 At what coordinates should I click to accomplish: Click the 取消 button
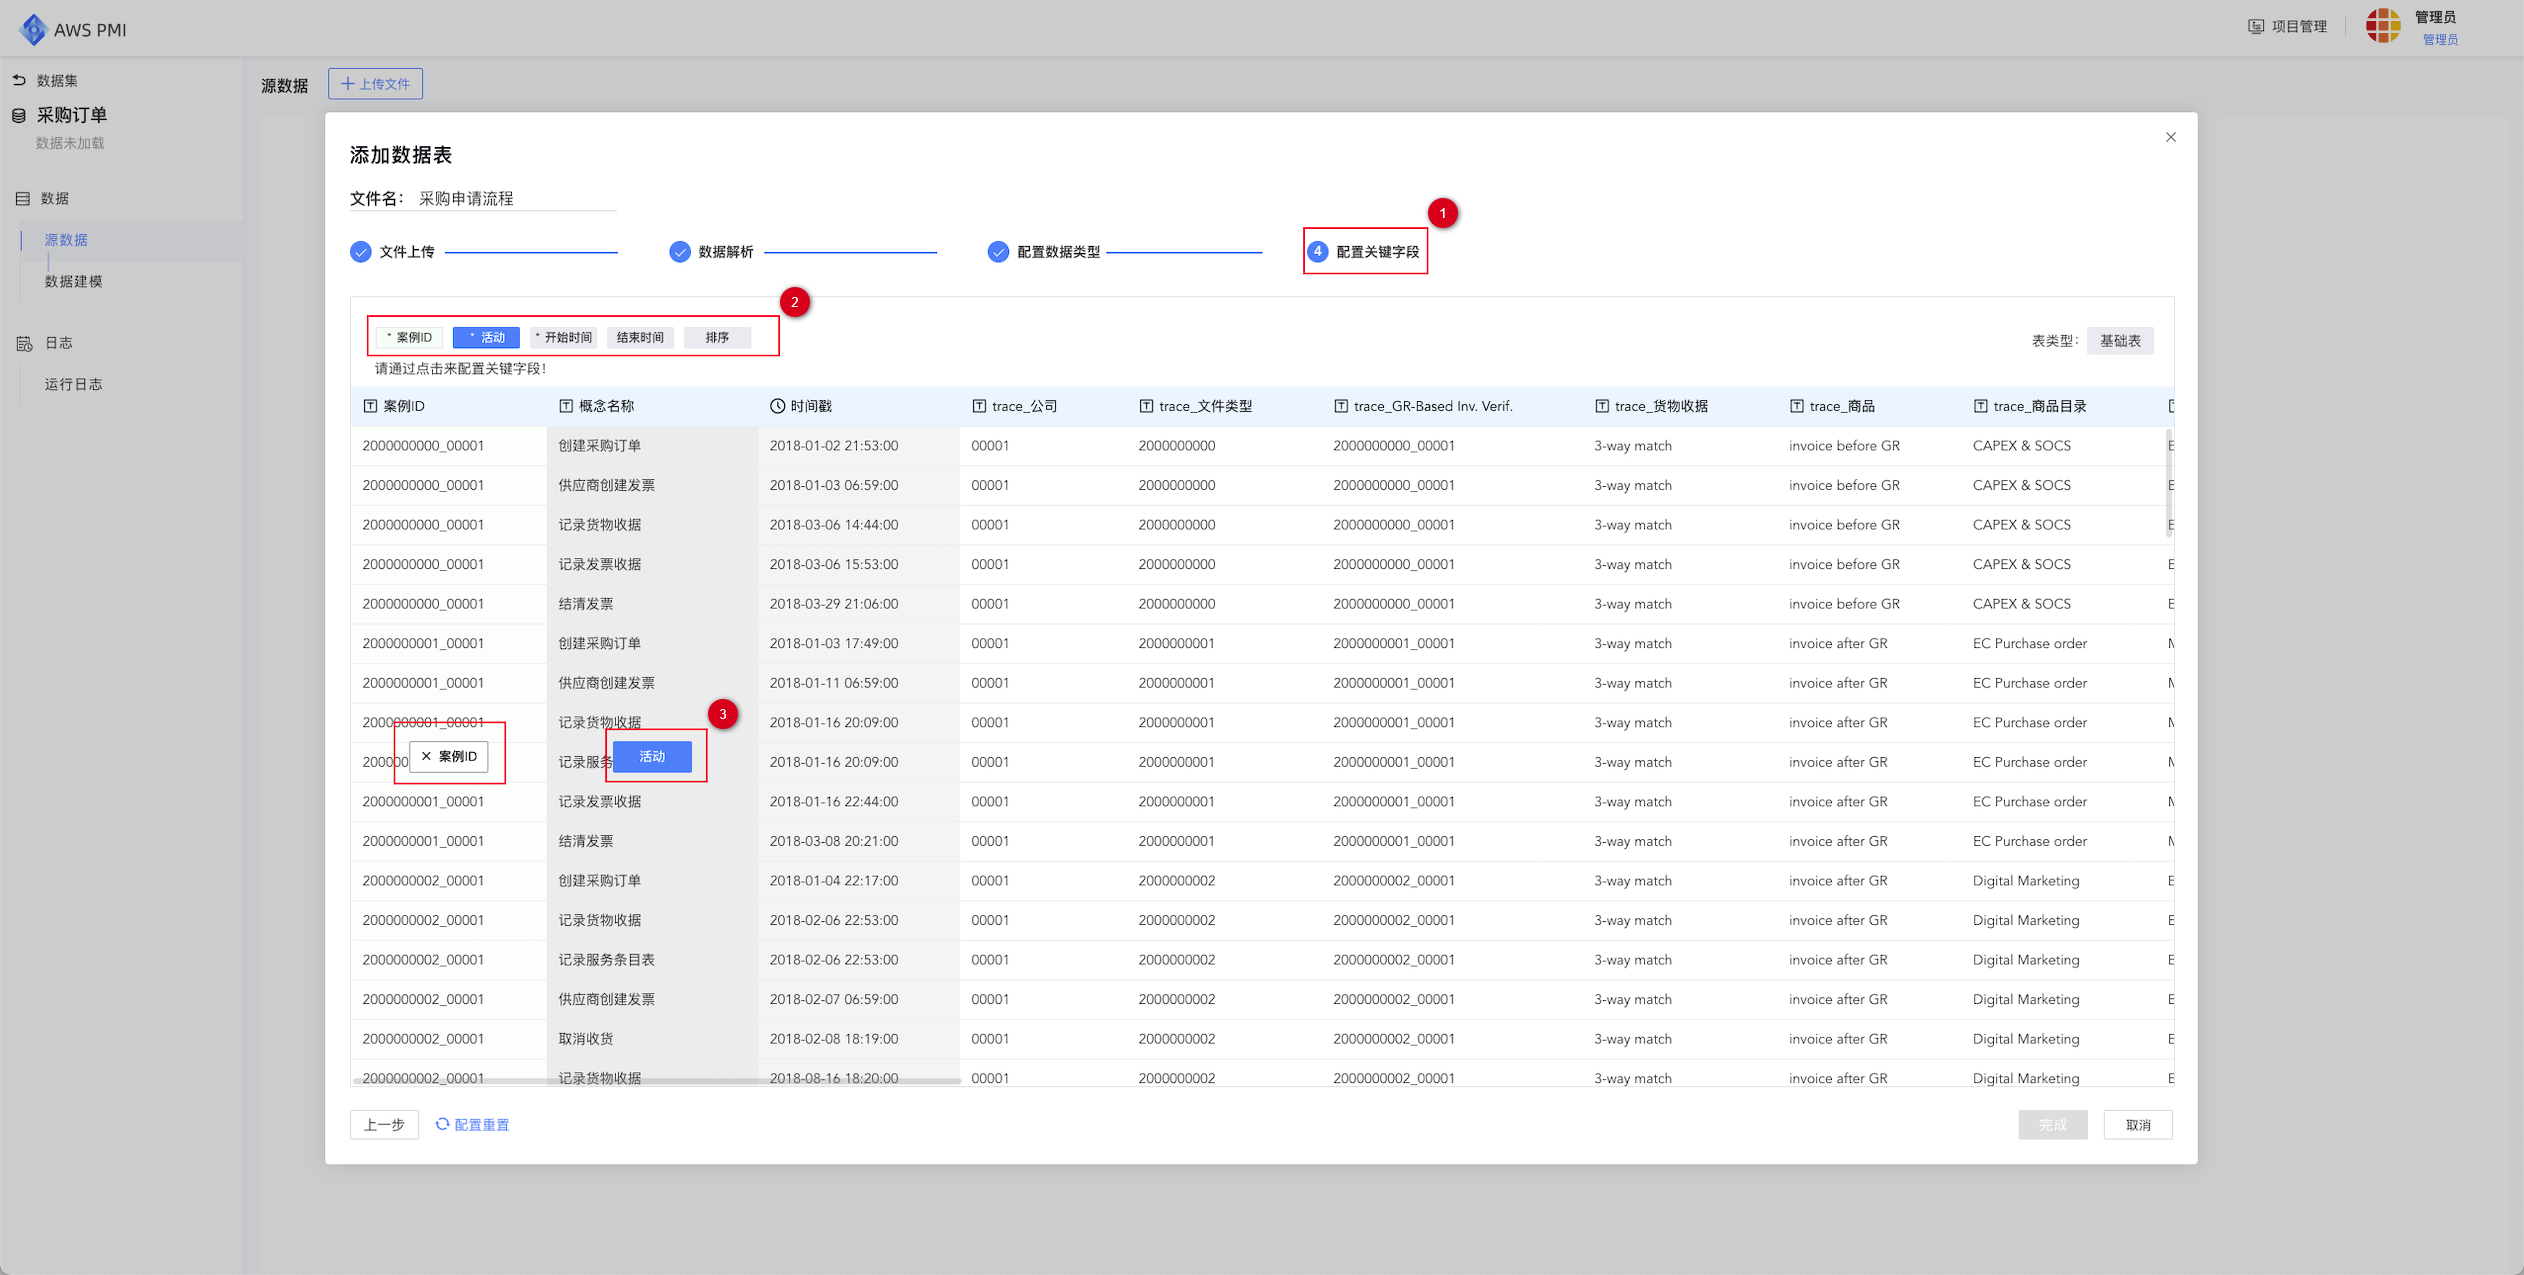click(x=2138, y=1125)
